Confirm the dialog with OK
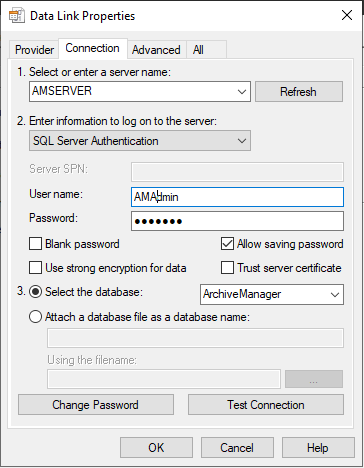The width and height of the screenshot is (364, 468). [156, 448]
